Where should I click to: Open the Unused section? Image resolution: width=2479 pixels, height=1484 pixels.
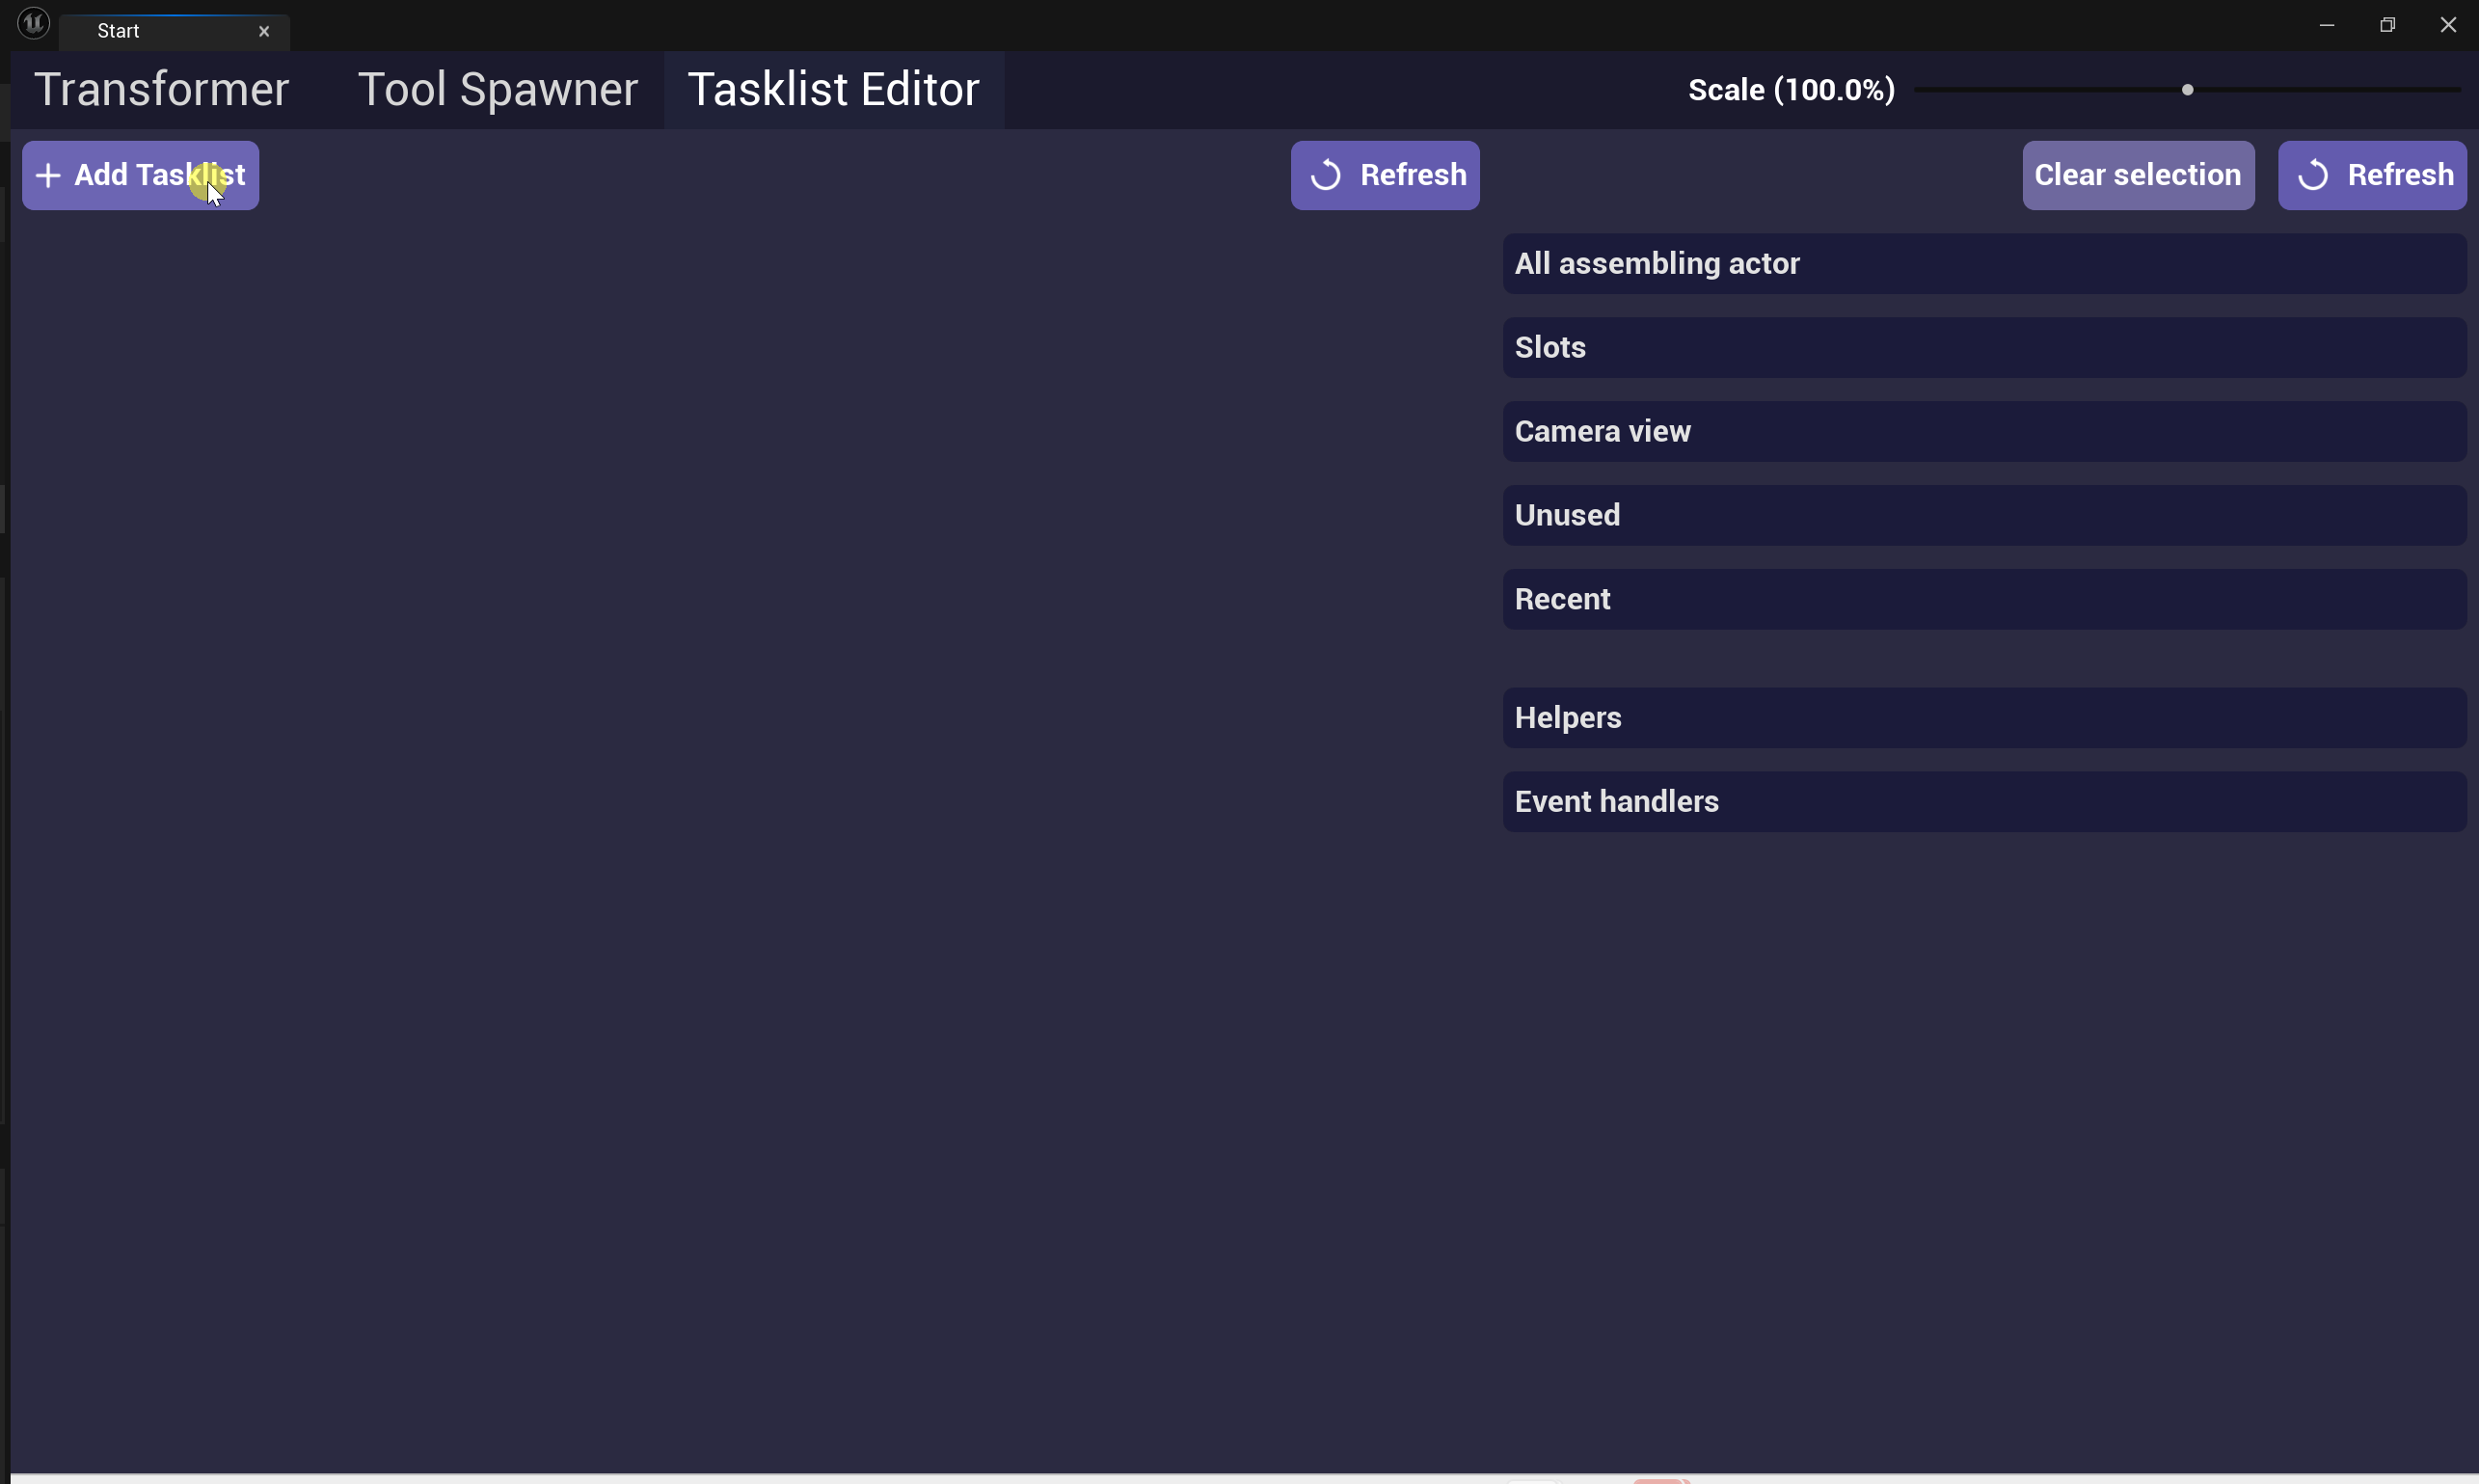[1983, 516]
